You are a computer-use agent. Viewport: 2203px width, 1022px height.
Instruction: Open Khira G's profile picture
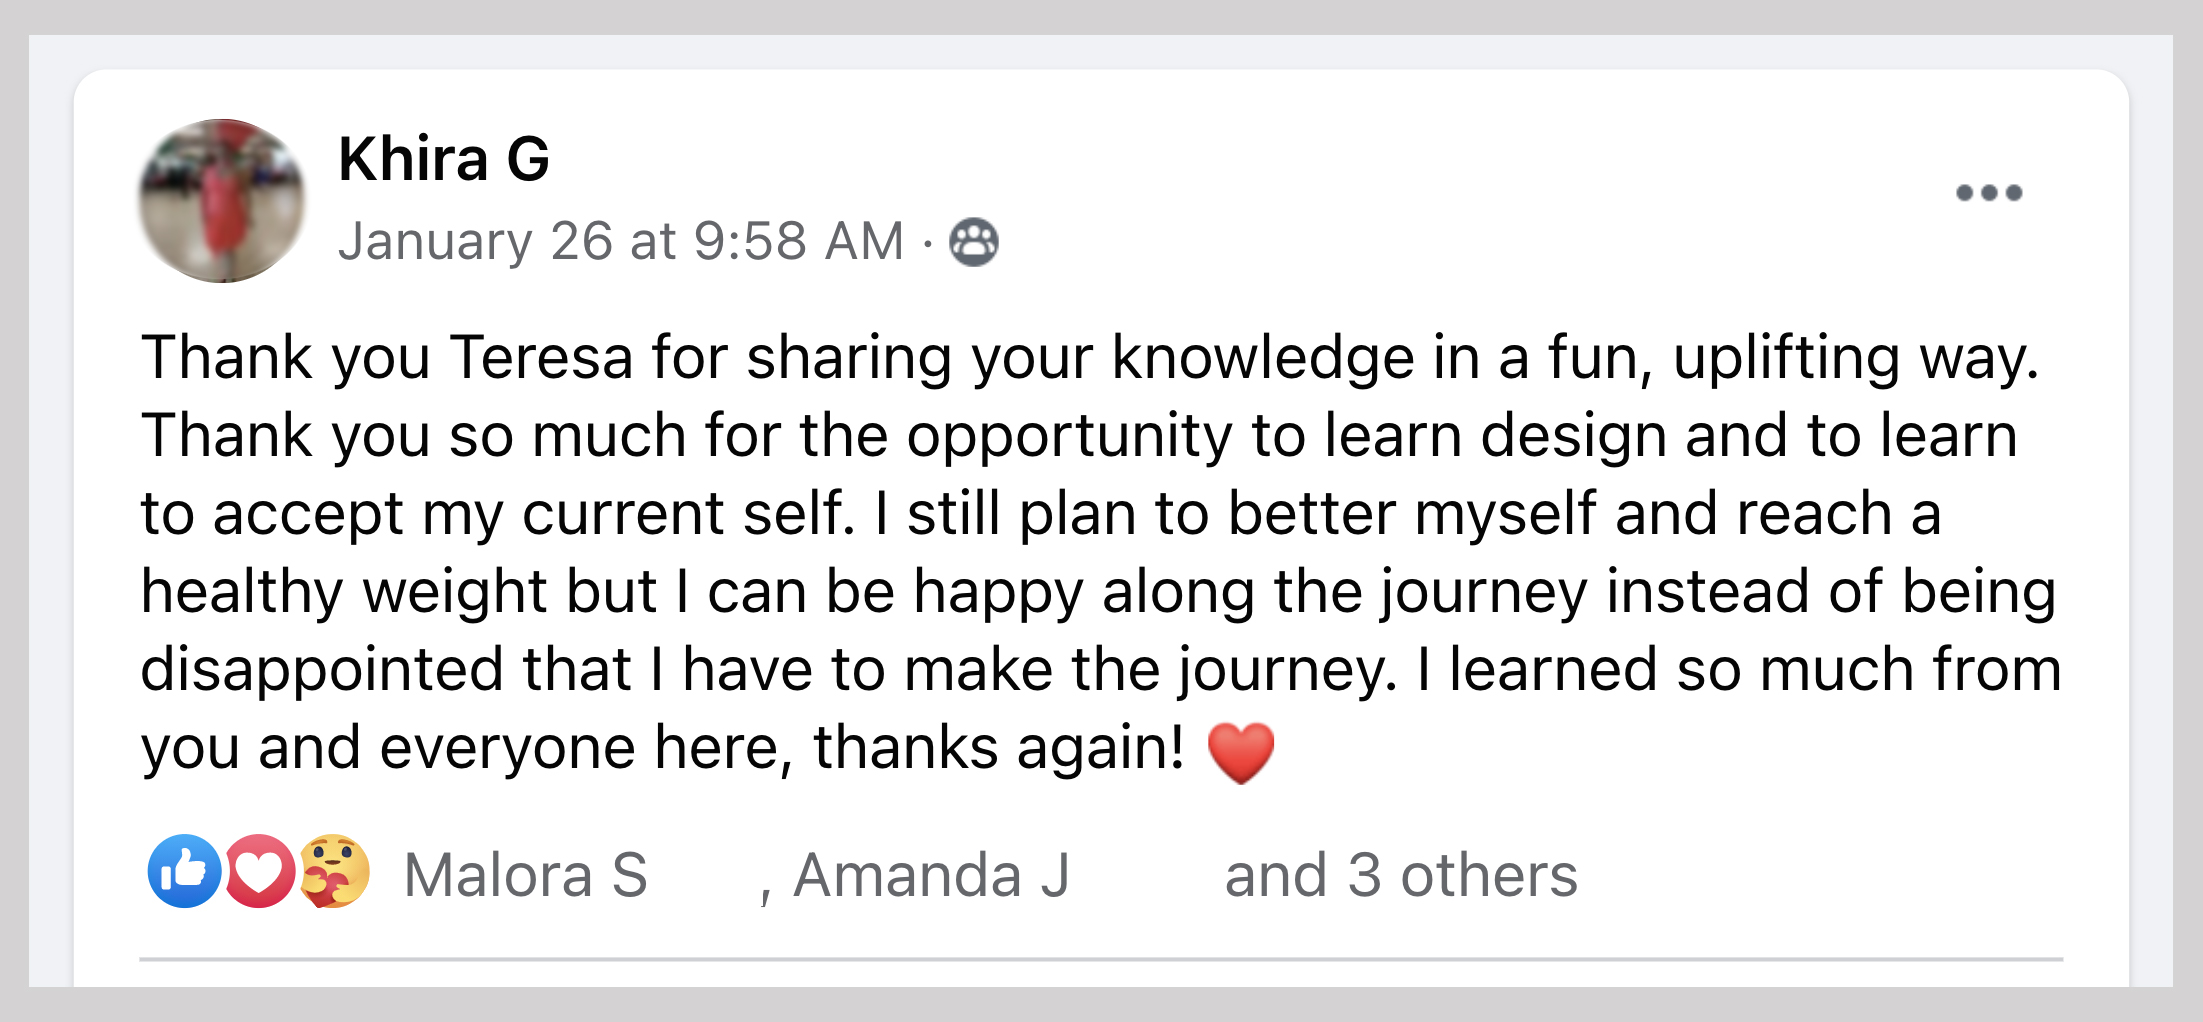[222, 201]
